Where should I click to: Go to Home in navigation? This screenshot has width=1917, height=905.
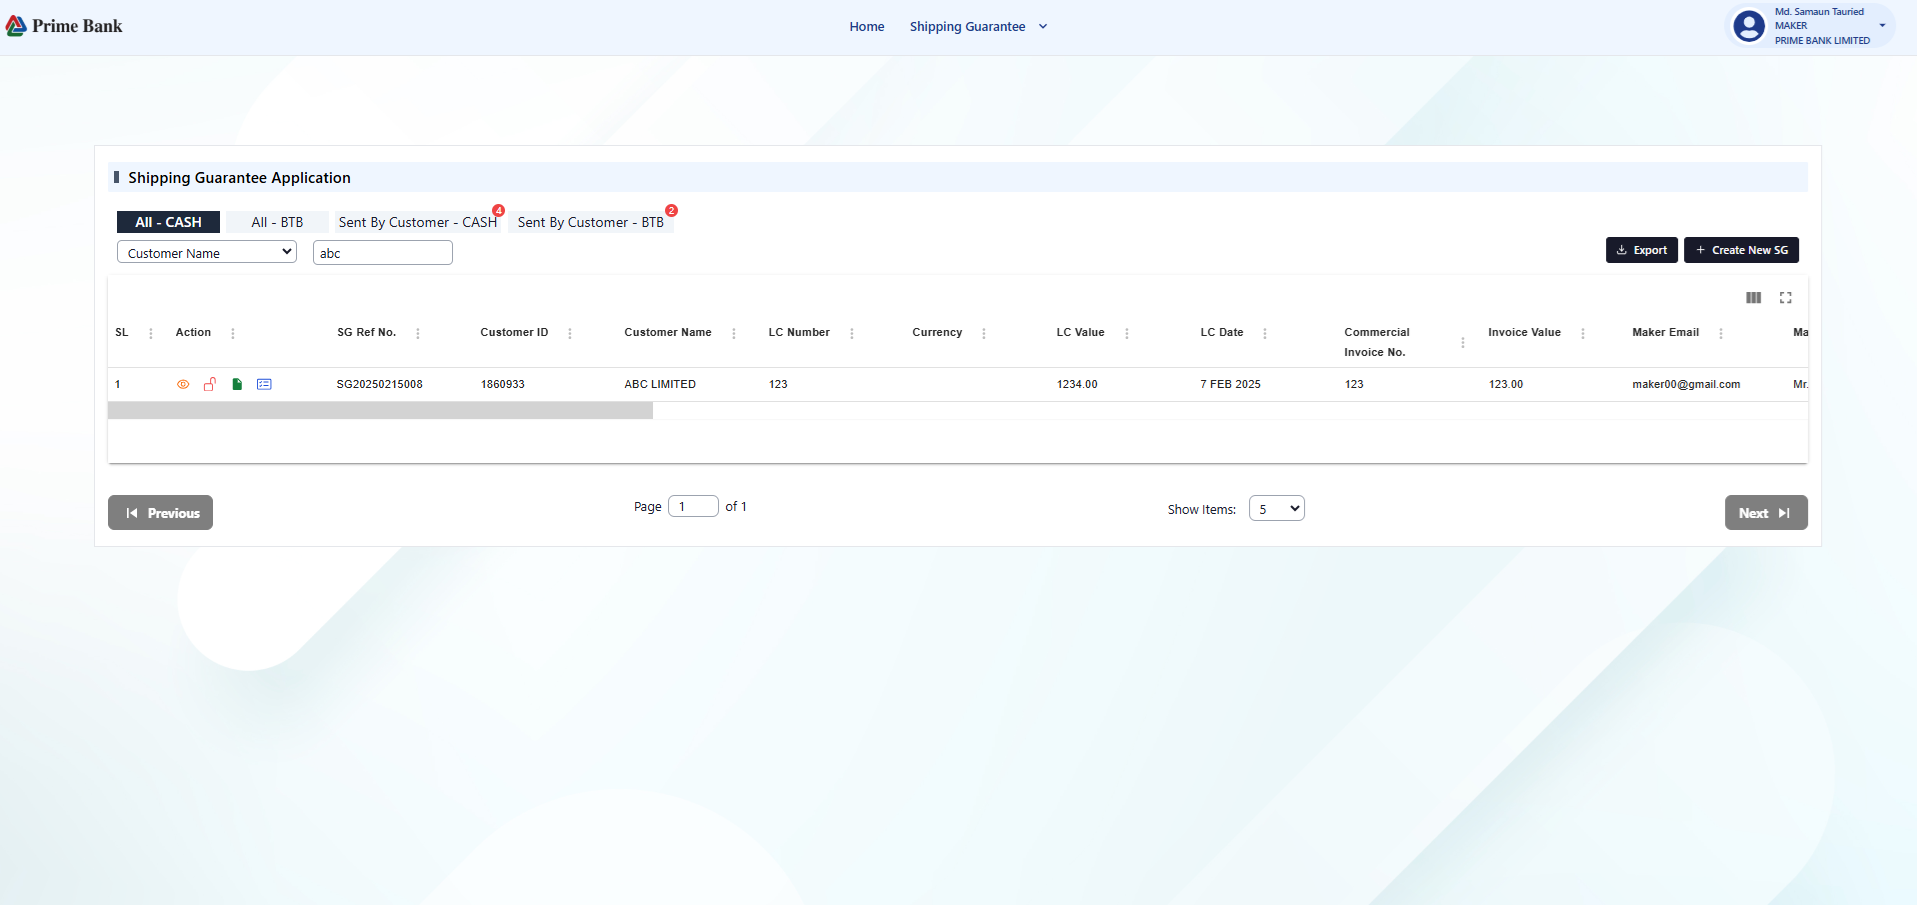[x=867, y=27]
